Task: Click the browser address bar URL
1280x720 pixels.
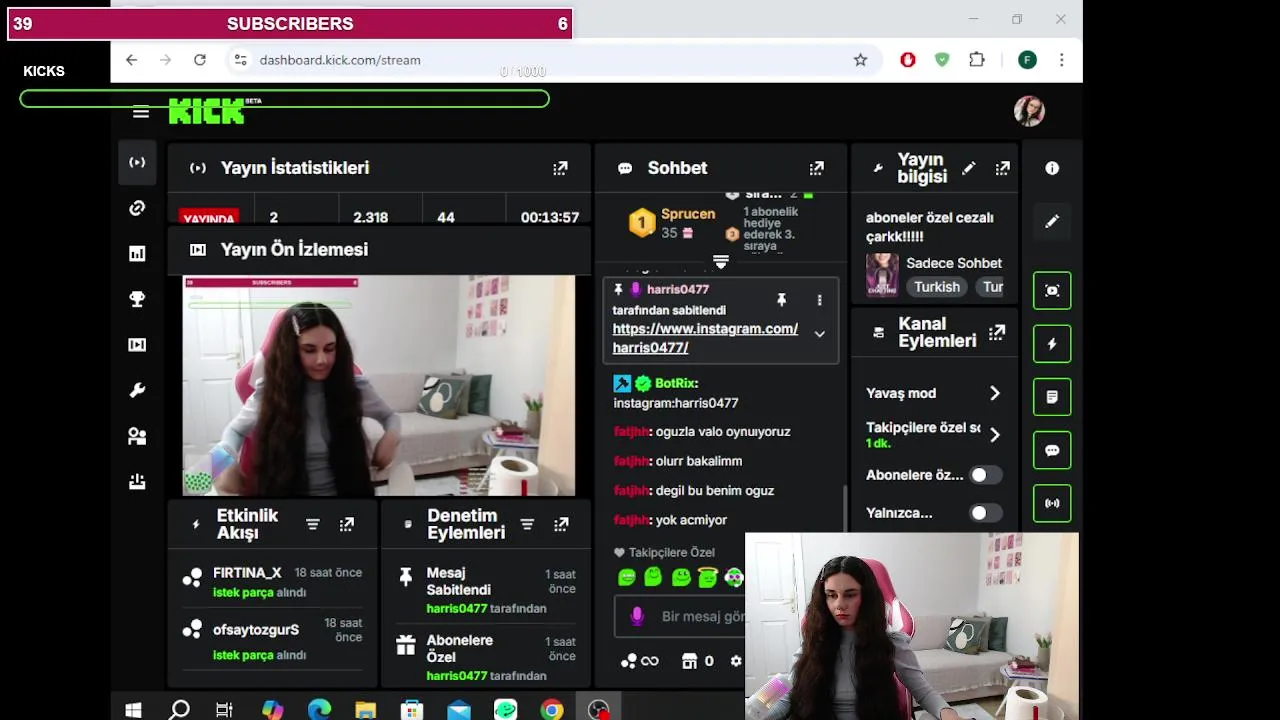Action: coord(340,60)
